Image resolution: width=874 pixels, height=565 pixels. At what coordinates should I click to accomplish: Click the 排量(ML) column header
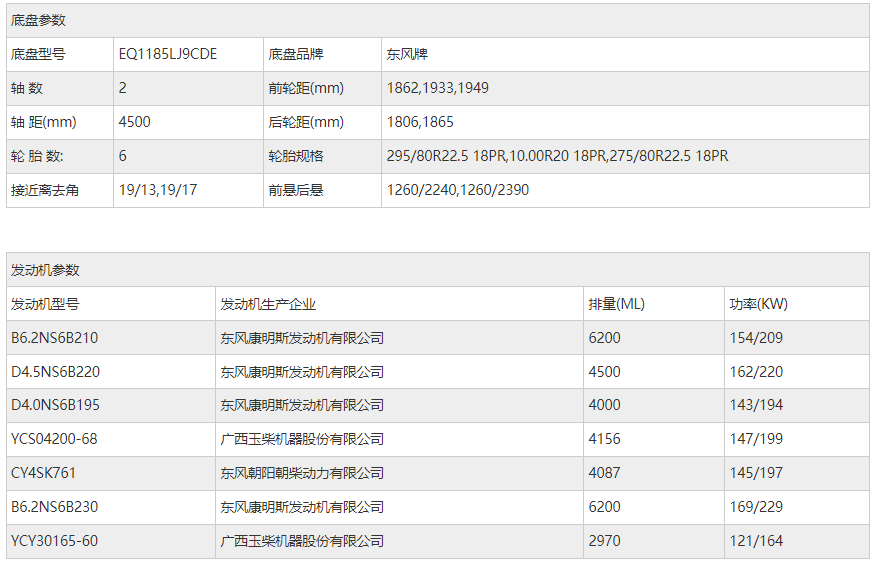click(x=617, y=304)
